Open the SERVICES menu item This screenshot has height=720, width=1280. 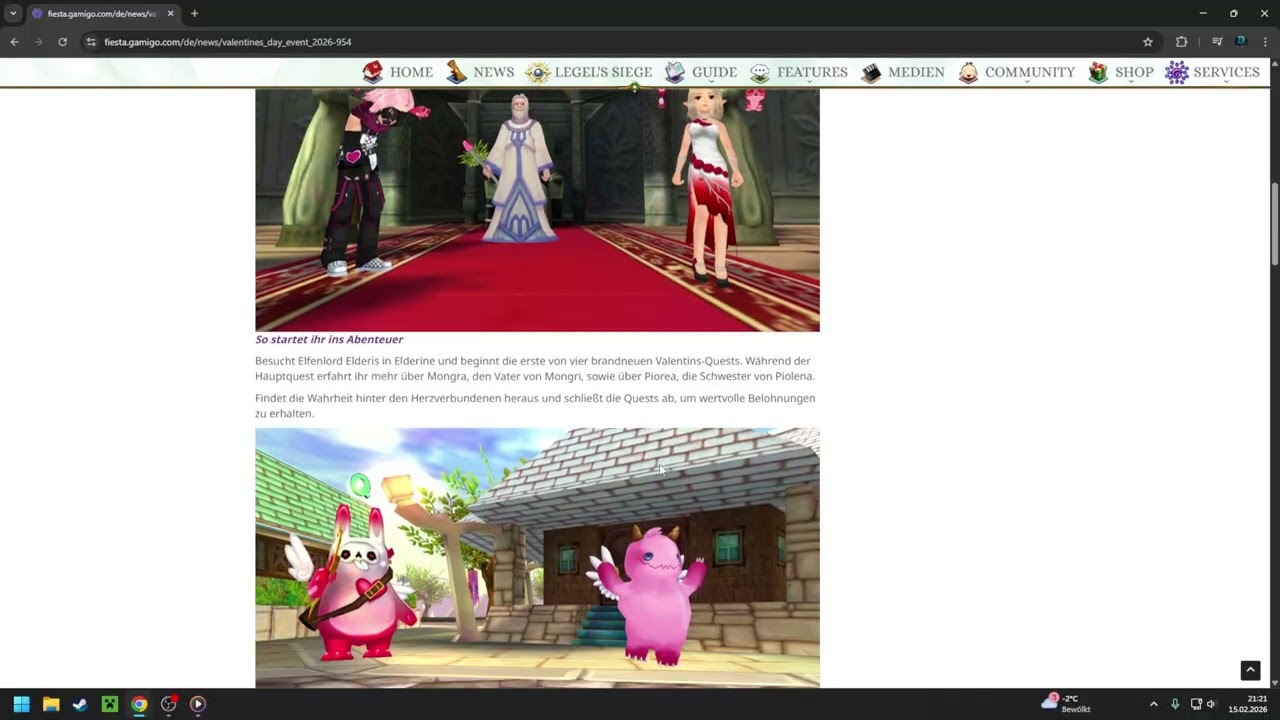[1226, 72]
